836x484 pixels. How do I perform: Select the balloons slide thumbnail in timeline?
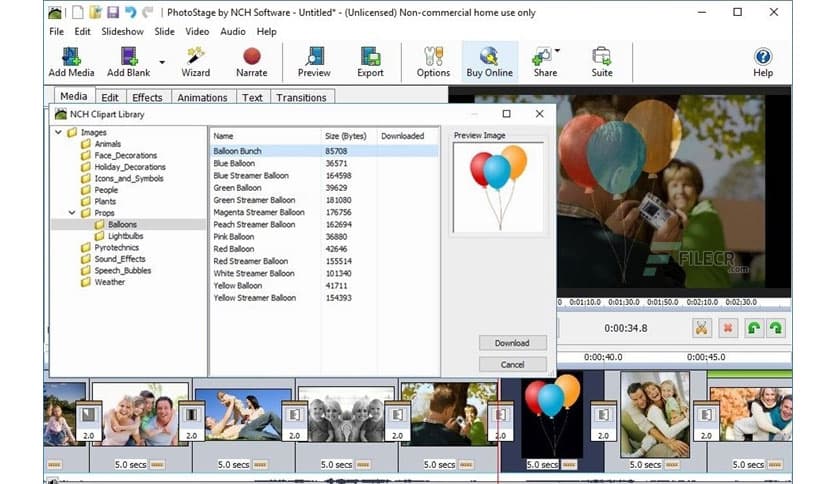pyautogui.click(x=552, y=416)
